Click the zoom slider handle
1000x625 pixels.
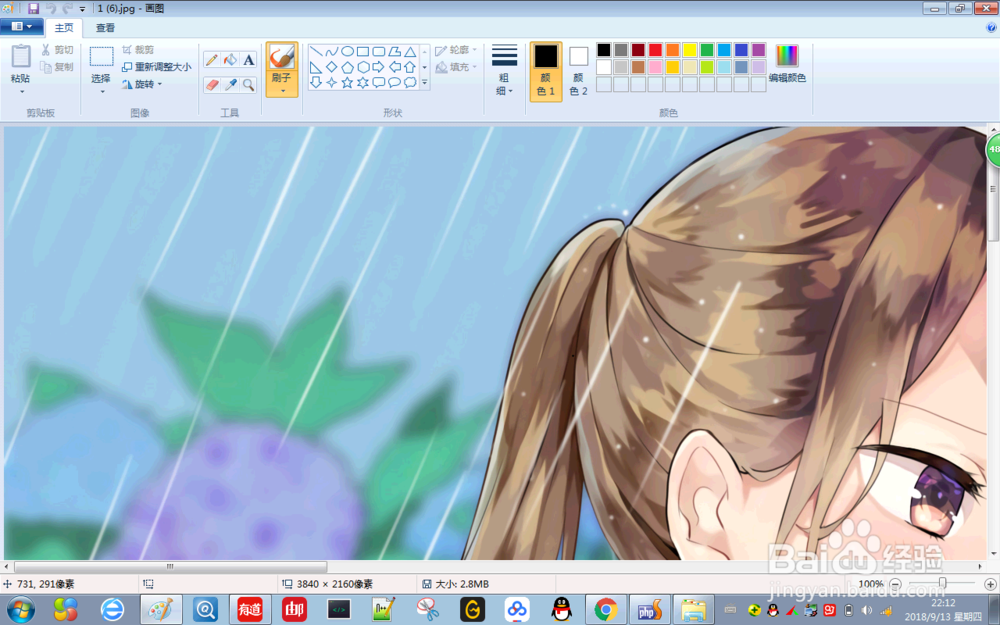click(x=943, y=584)
